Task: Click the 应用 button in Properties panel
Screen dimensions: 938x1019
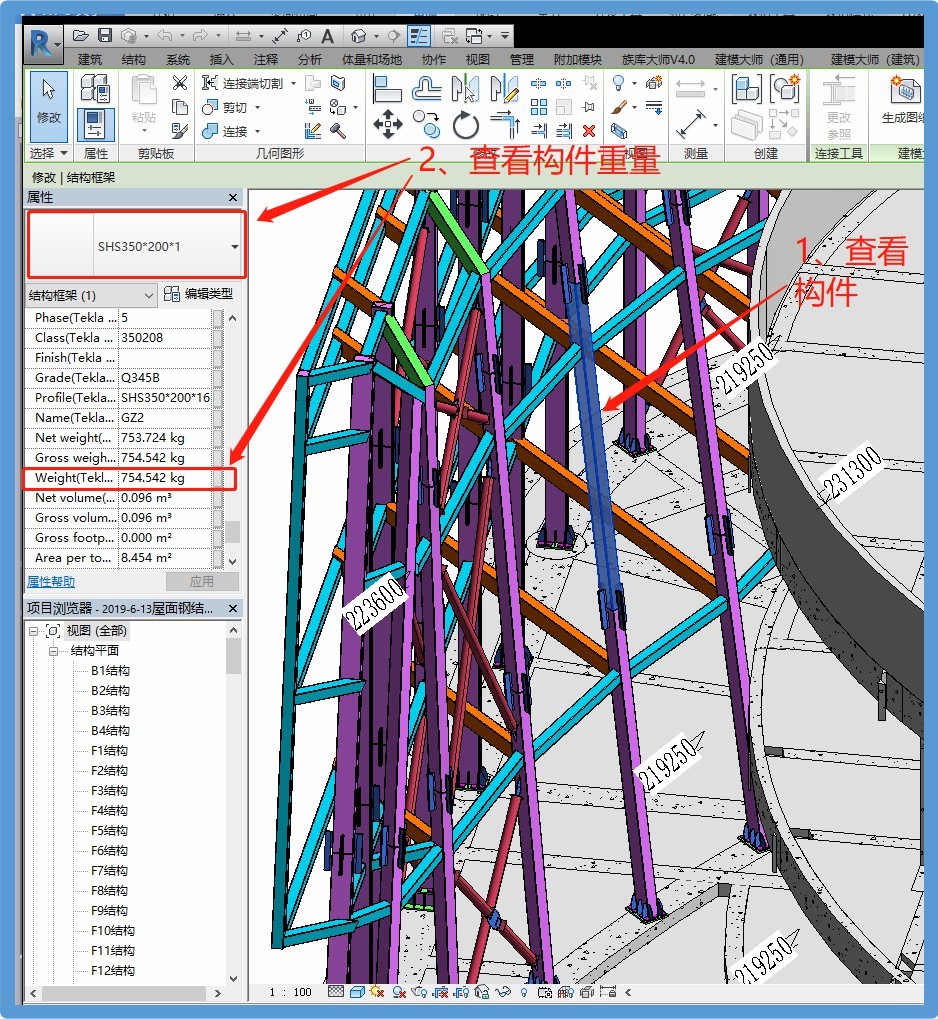Action: (x=202, y=581)
